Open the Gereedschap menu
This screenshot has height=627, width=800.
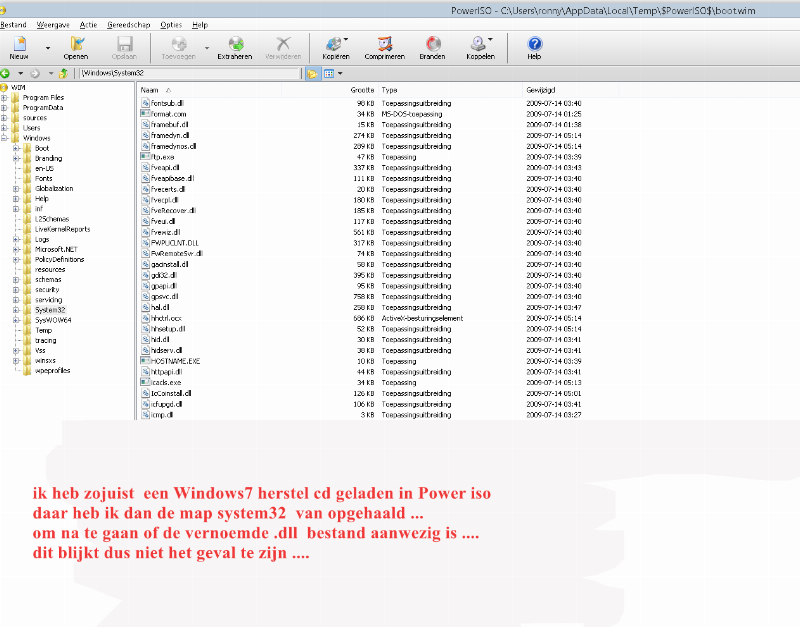pyautogui.click(x=129, y=24)
